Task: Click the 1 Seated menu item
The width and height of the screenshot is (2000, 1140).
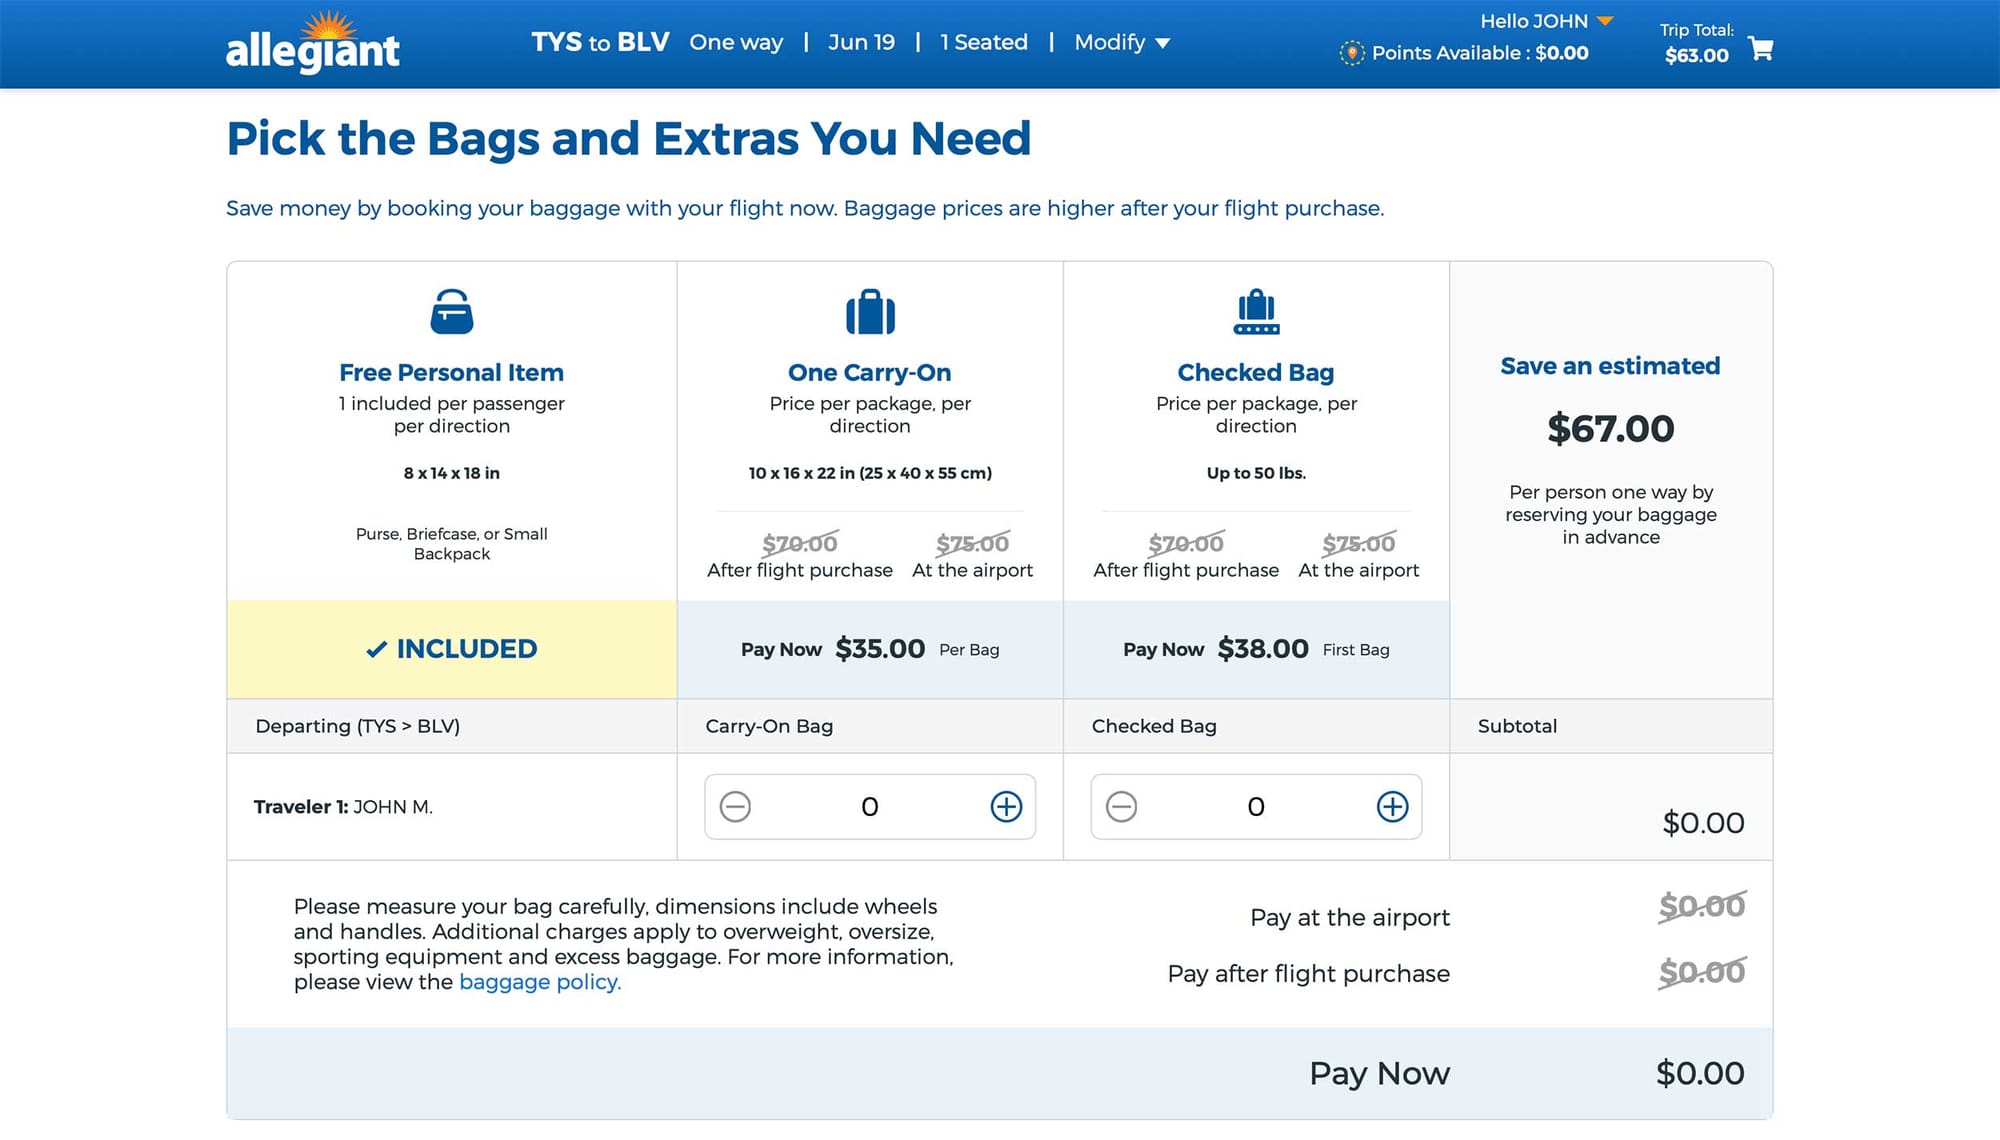Action: 984,43
